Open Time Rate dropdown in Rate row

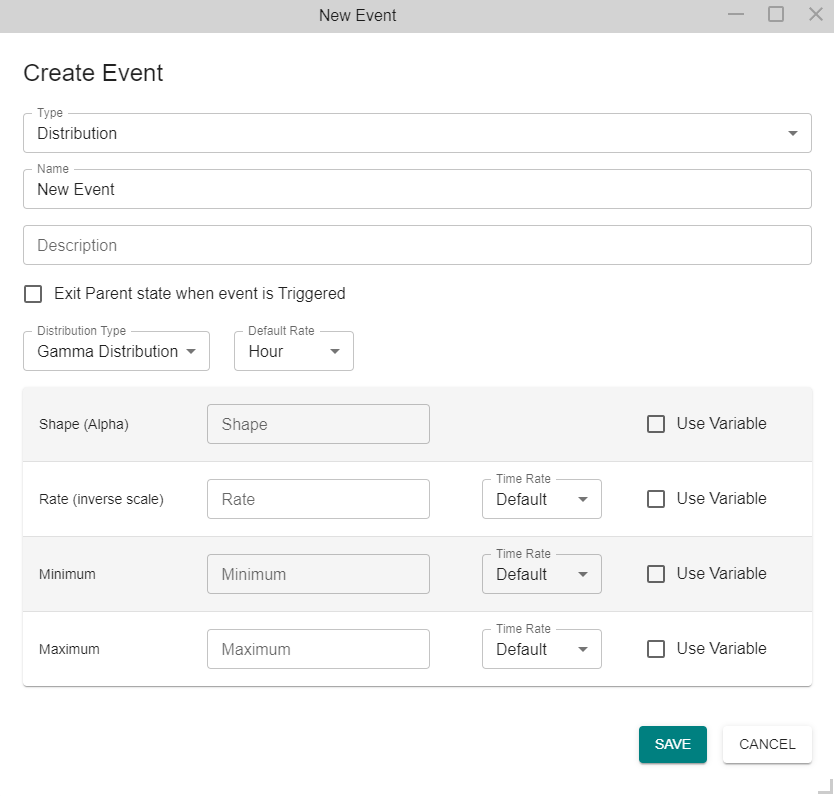tap(541, 499)
